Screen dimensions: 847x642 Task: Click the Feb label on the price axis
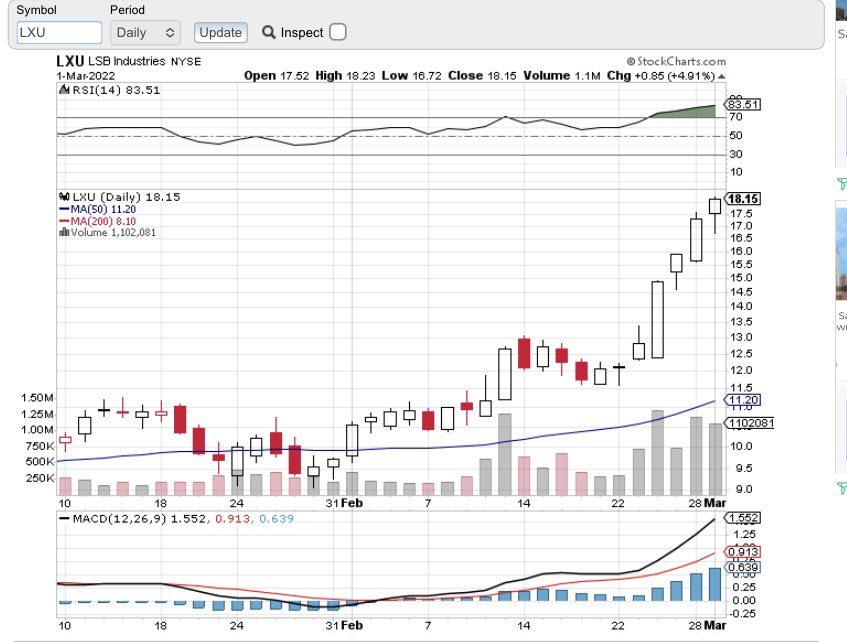(352, 503)
